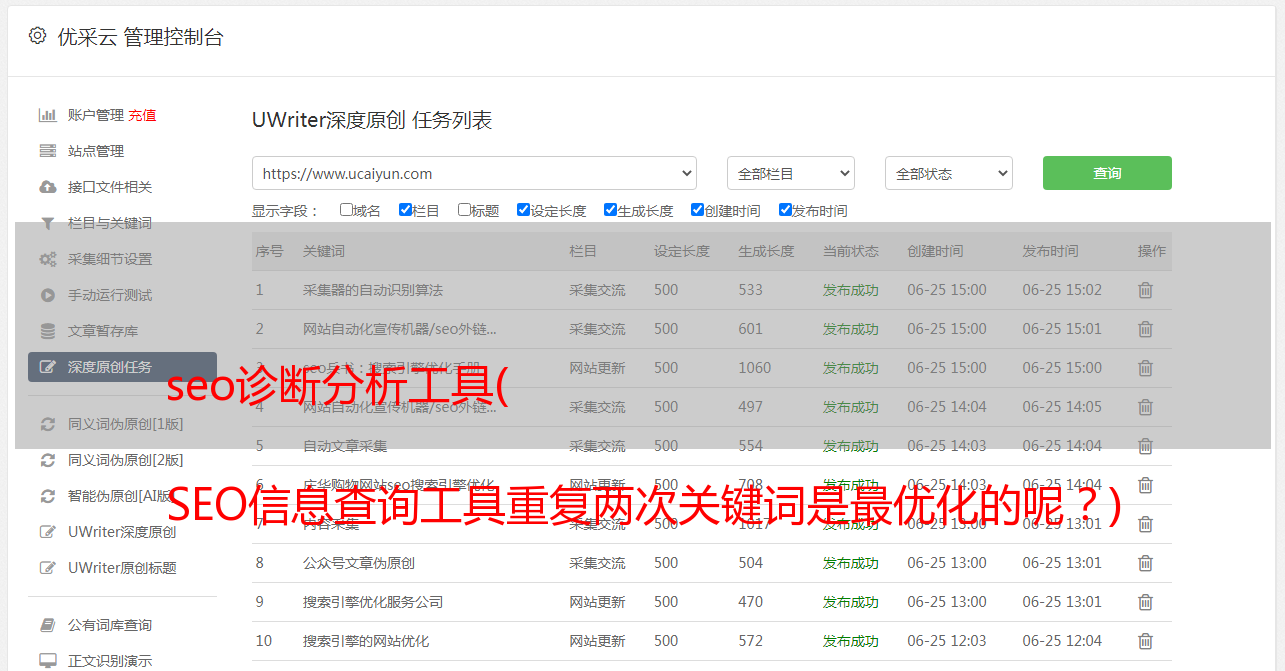
Task: Click the green 查询 button
Action: [x=1107, y=173]
